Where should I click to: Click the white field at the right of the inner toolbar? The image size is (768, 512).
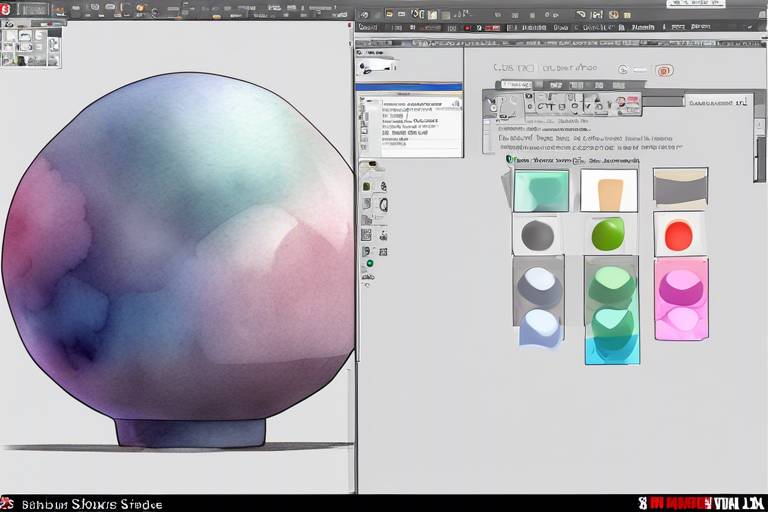tap(718, 102)
